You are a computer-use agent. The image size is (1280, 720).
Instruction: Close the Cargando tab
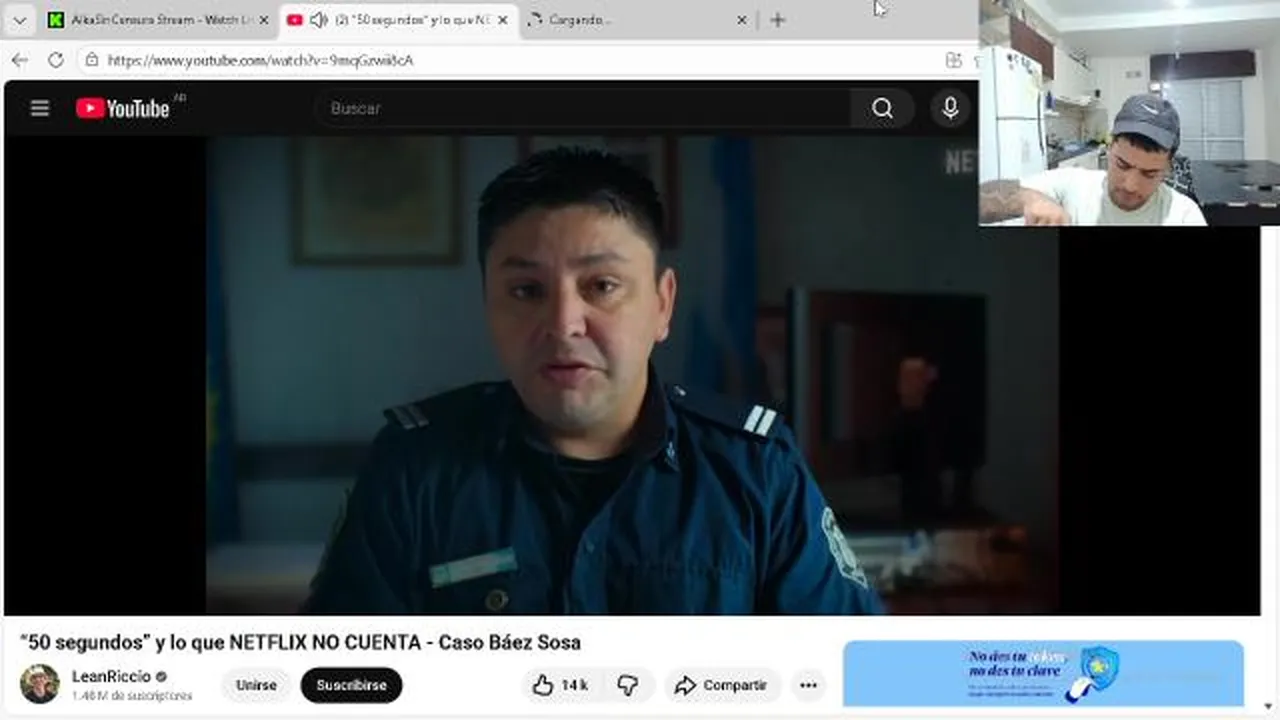(742, 20)
